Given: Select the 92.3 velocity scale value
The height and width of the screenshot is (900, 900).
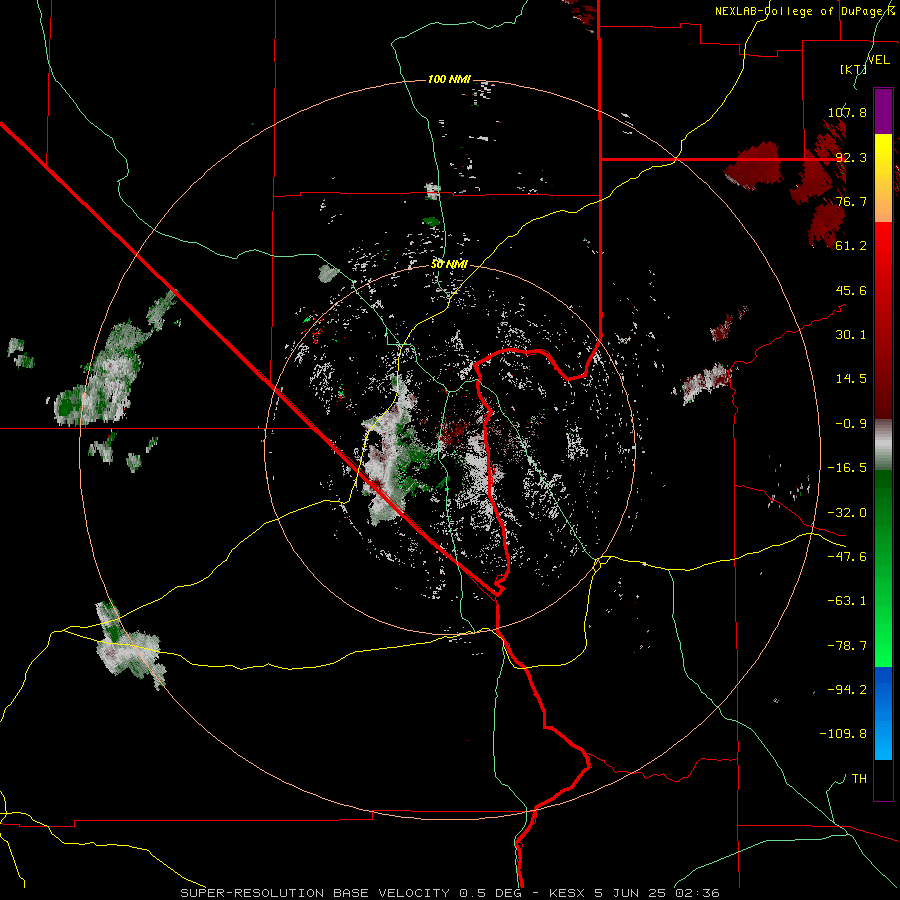Looking at the screenshot, I should tap(851, 157).
